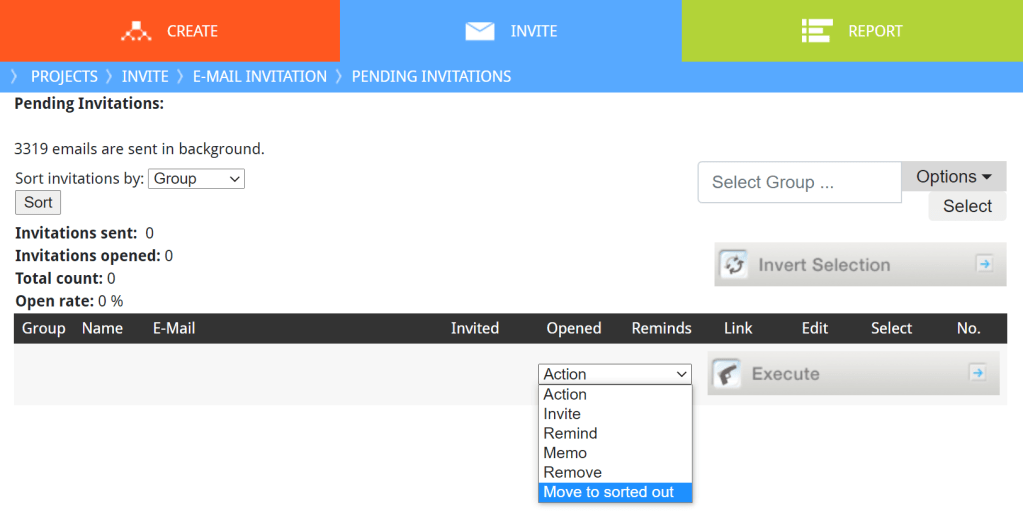This screenshot has height=511, width=1023.
Task: Open the Sort invitations by Group dropdown
Action: point(196,179)
